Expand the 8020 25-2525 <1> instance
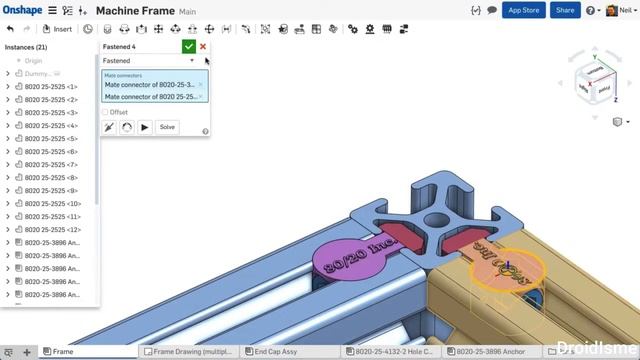The width and height of the screenshot is (640, 360). point(8,87)
